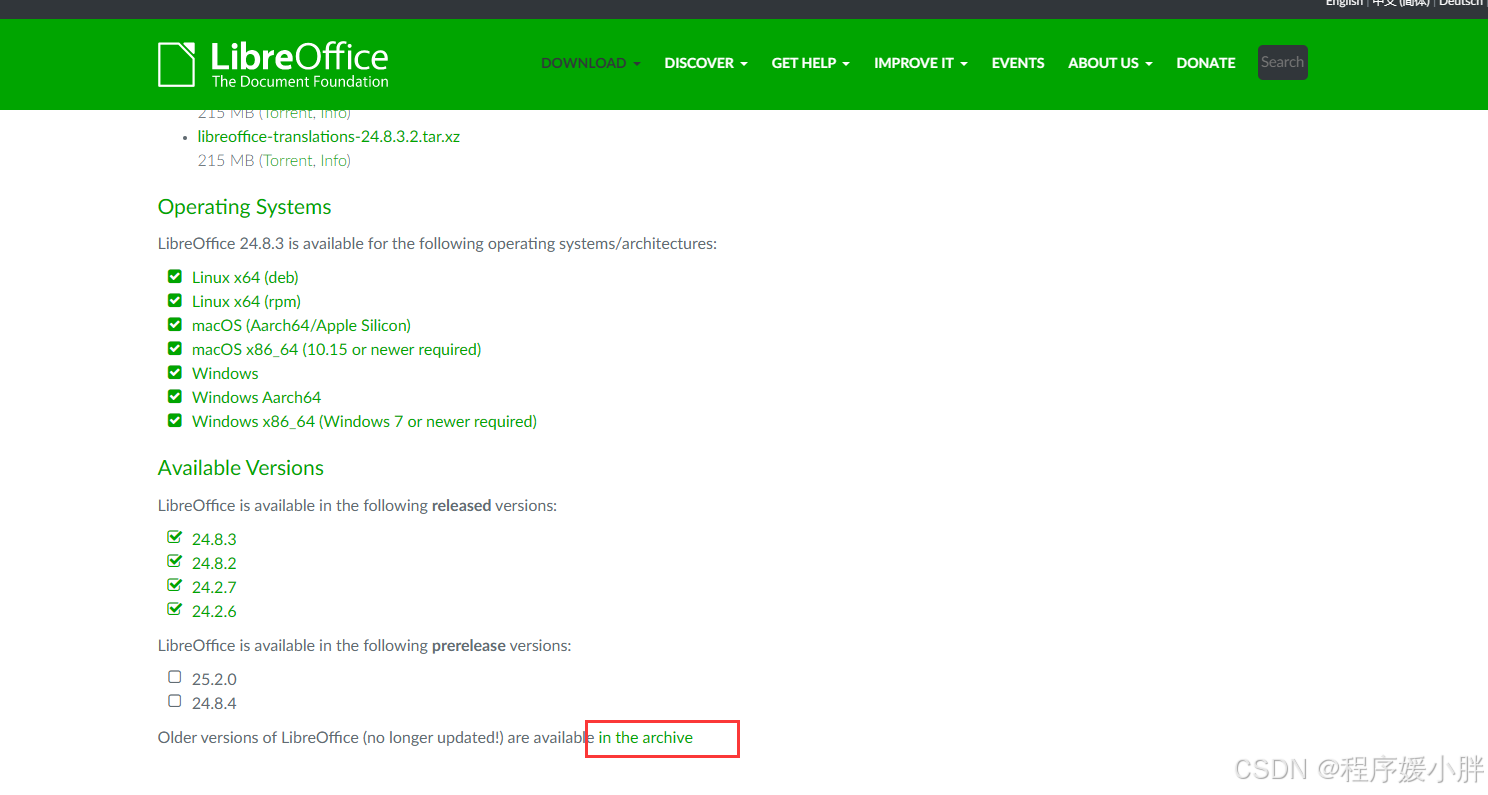This screenshot has height=795, width=1488.
Task: Open Torrent link beside libreoffice-translations-24.8.3.2.tar.xz
Action: 288,160
